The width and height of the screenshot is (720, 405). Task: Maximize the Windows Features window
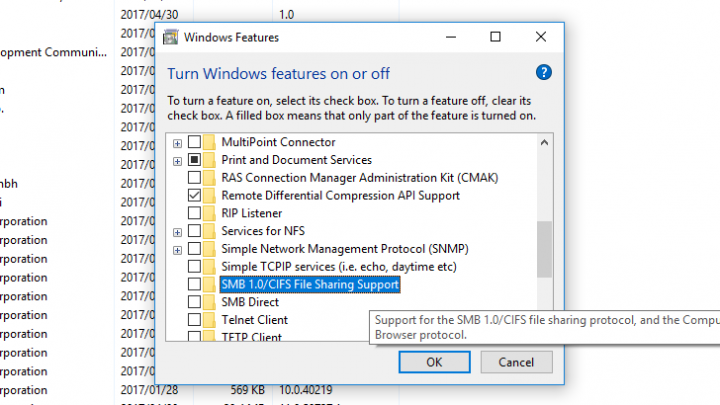(495, 37)
